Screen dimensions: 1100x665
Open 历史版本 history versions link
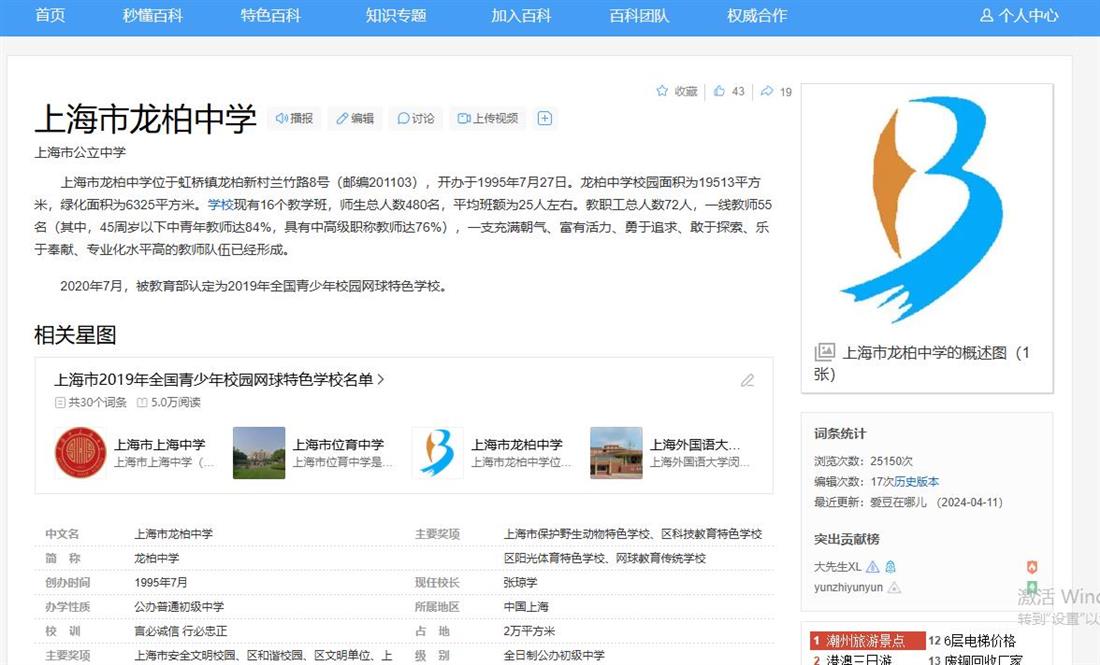(x=916, y=482)
